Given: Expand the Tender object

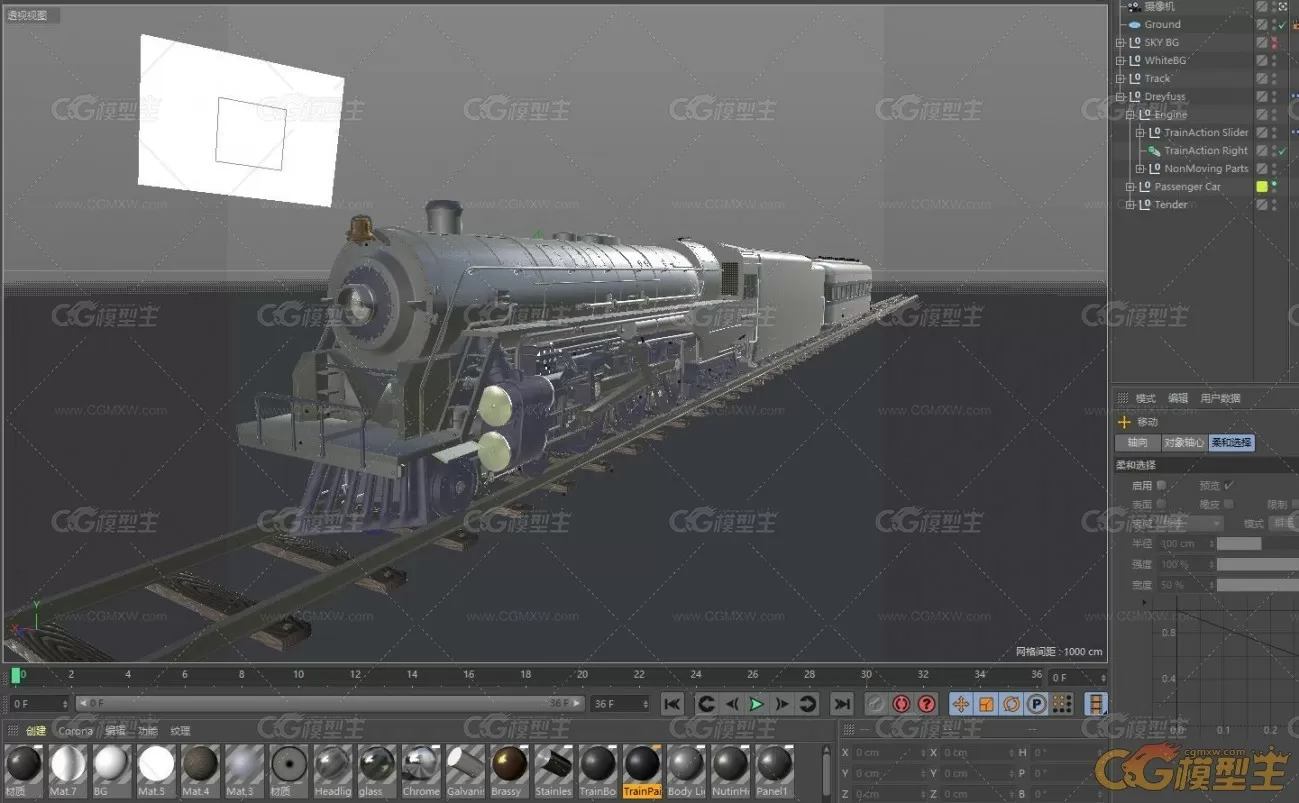Looking at the screenshot, I should pos(1130,204).
